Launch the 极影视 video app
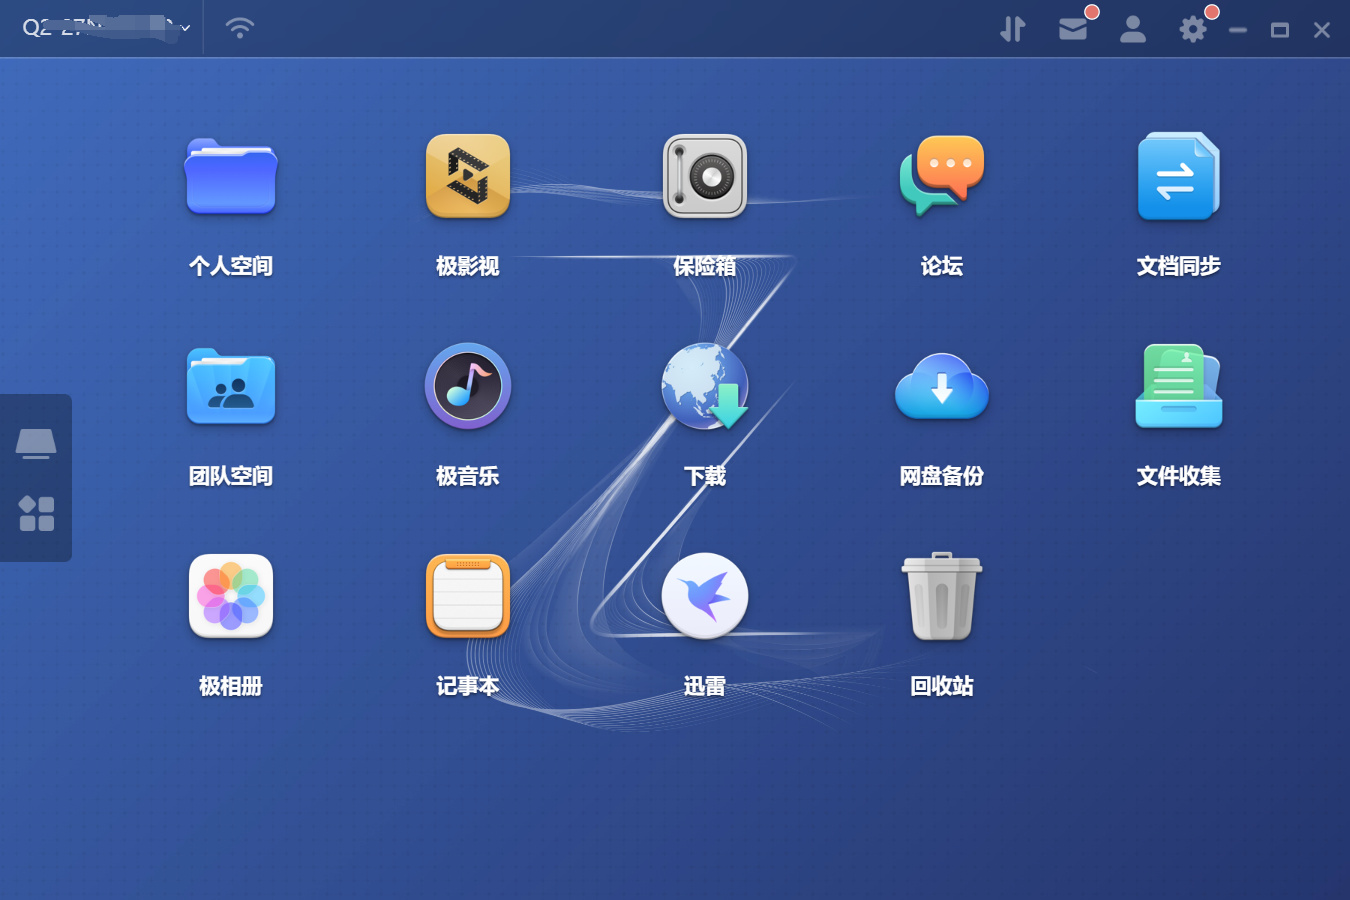The width and height of the screenshot is (1350, 900). click(468, 177)
